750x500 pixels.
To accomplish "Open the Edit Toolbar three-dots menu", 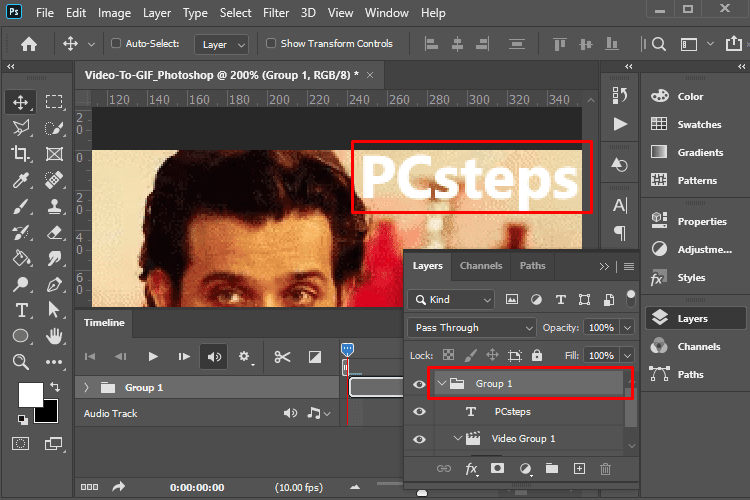I will pyautogui.click(x=54, y=362).
